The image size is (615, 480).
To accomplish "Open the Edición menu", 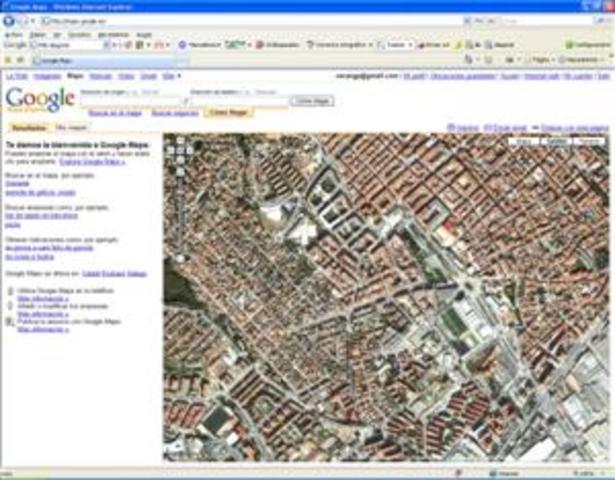I will pos(38,35).
